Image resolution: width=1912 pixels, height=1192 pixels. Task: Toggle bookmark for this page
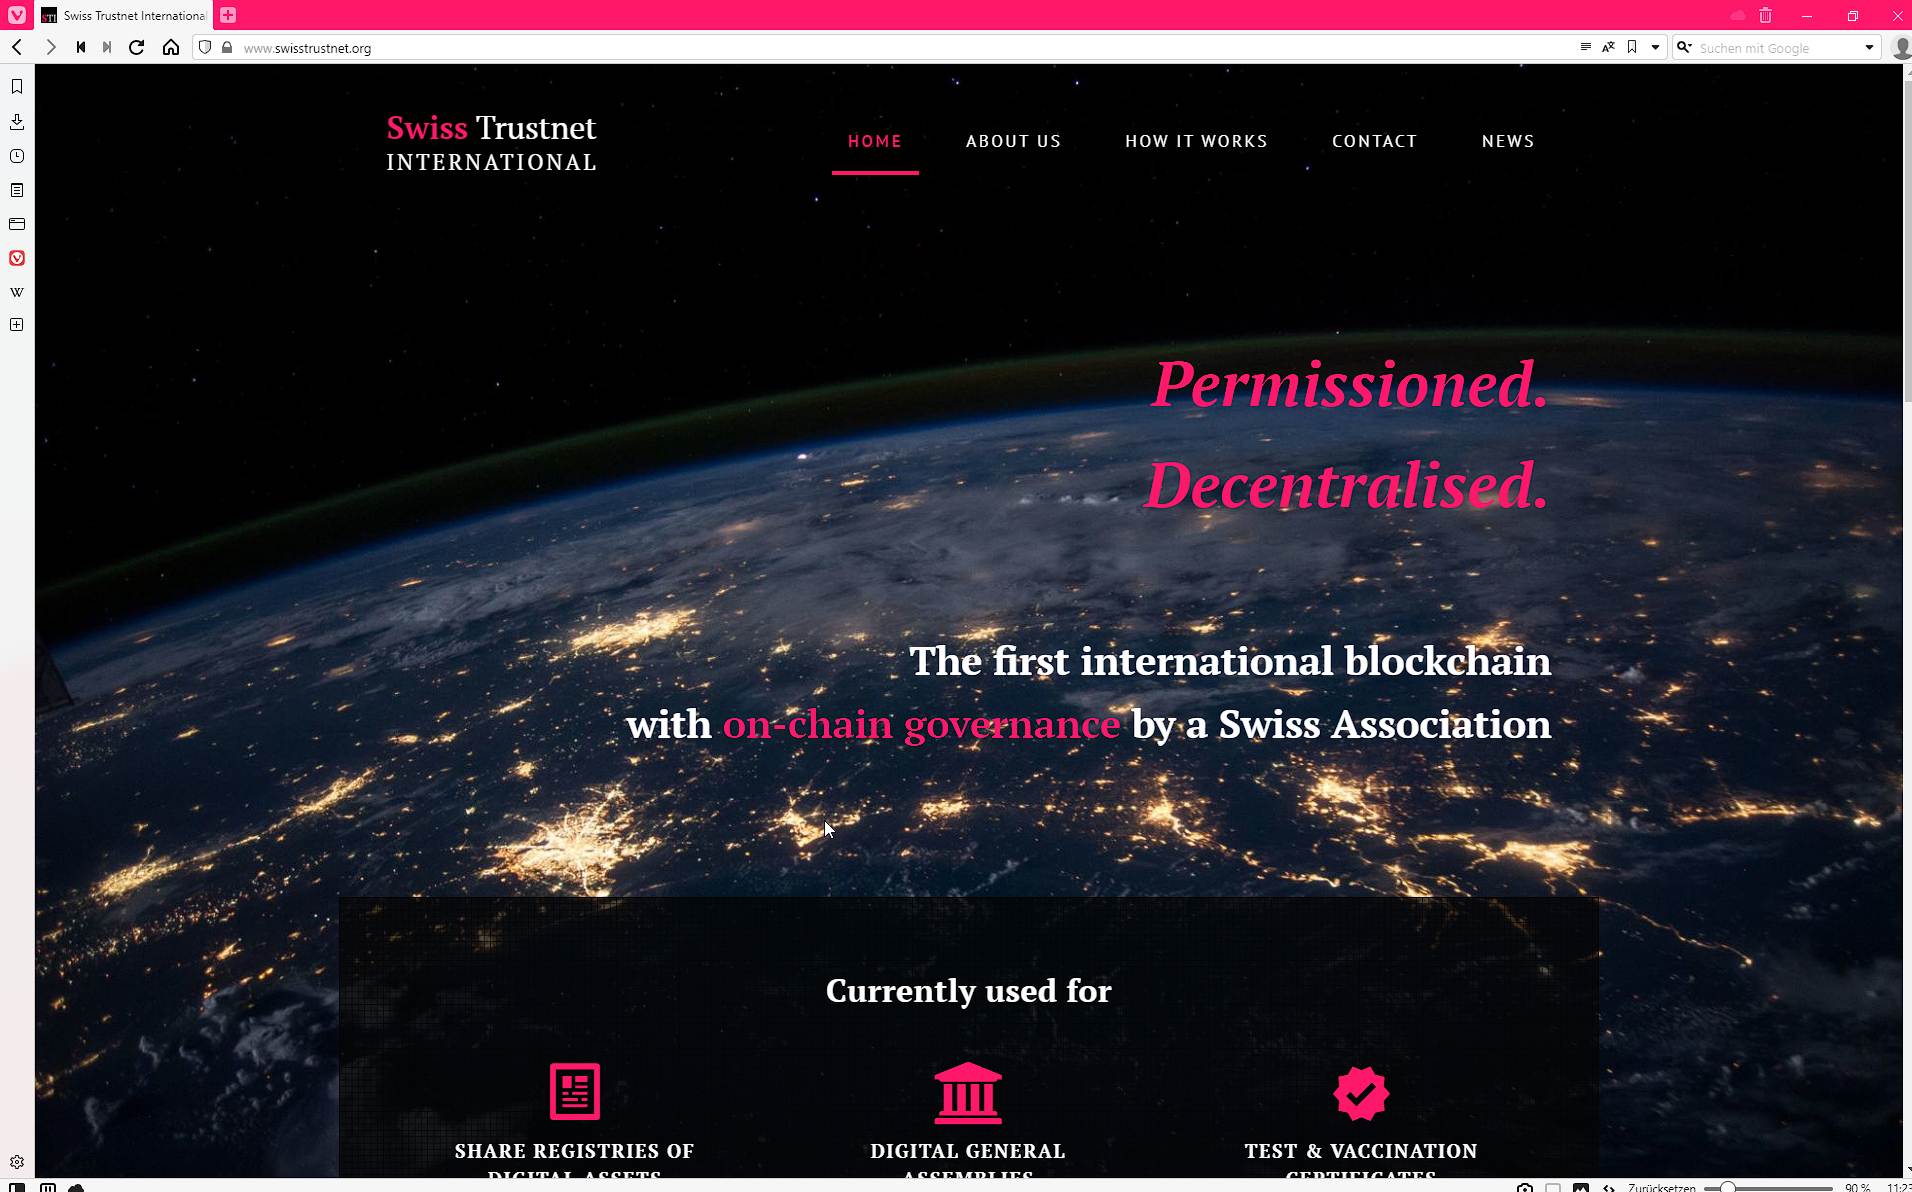pyautogui.click(x=1632, y=47)
